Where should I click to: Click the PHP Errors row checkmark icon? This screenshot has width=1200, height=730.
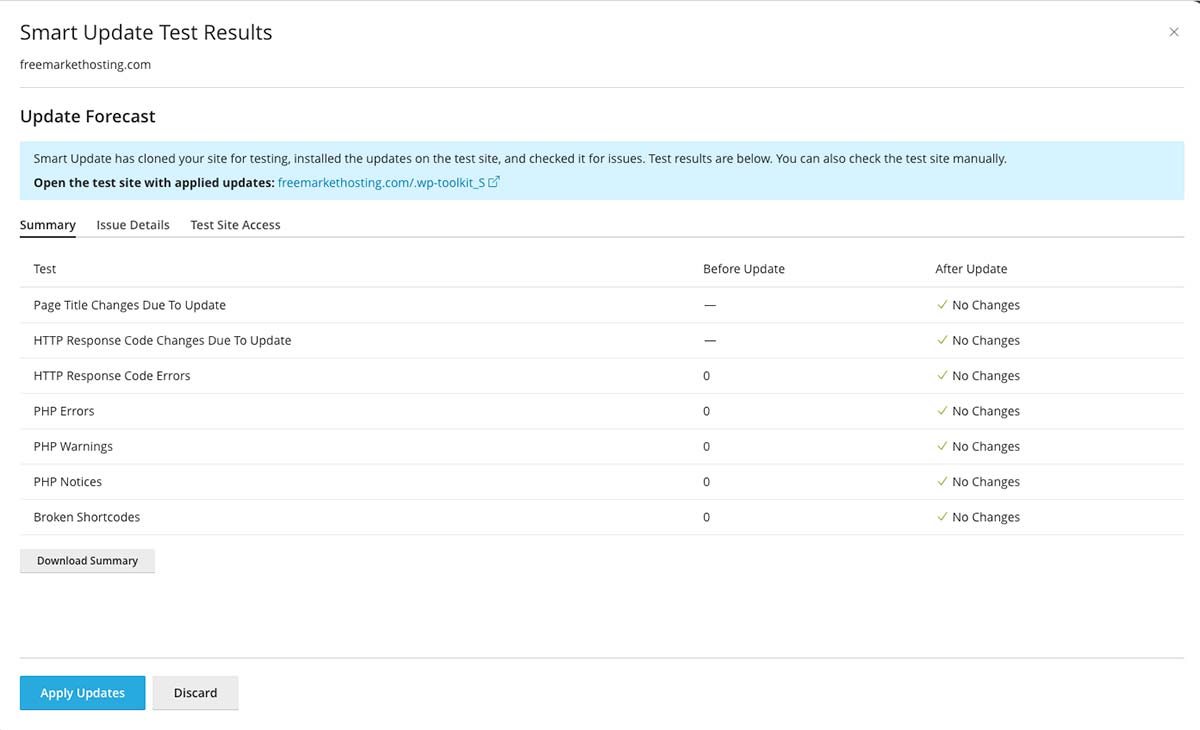click(x=942, y=411)
